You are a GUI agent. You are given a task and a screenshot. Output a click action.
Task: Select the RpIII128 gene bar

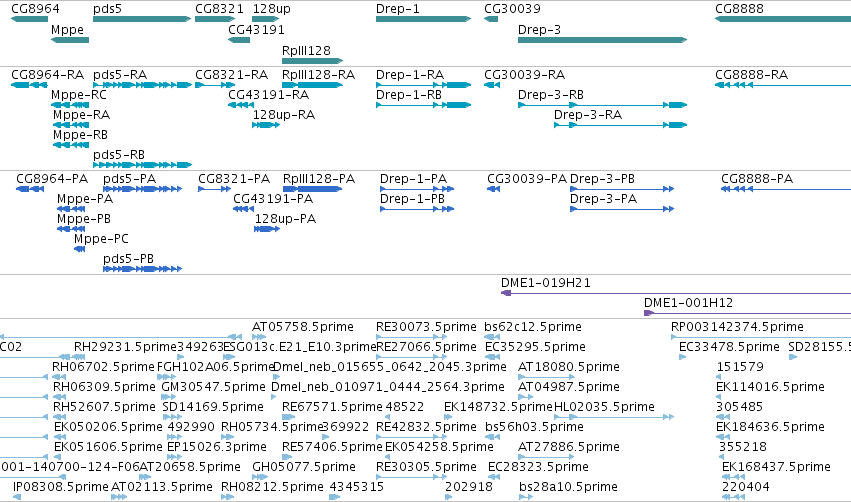pyautogui.click(x=313, y=61)
